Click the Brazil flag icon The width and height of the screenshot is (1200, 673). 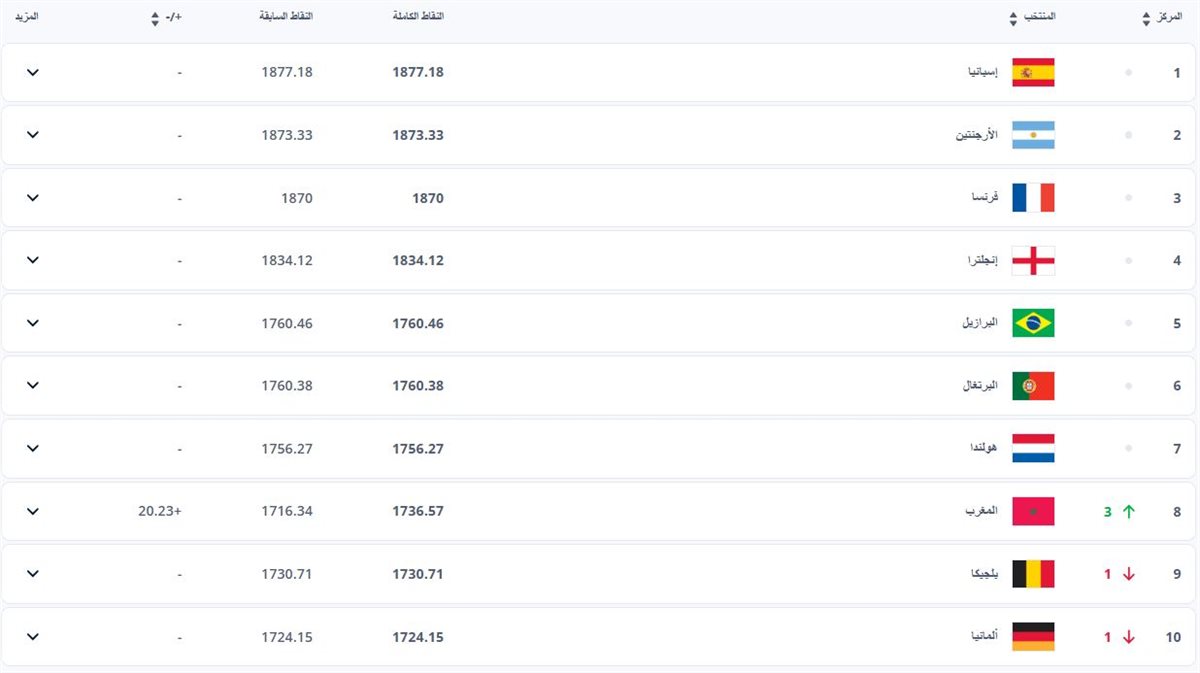1033,323
